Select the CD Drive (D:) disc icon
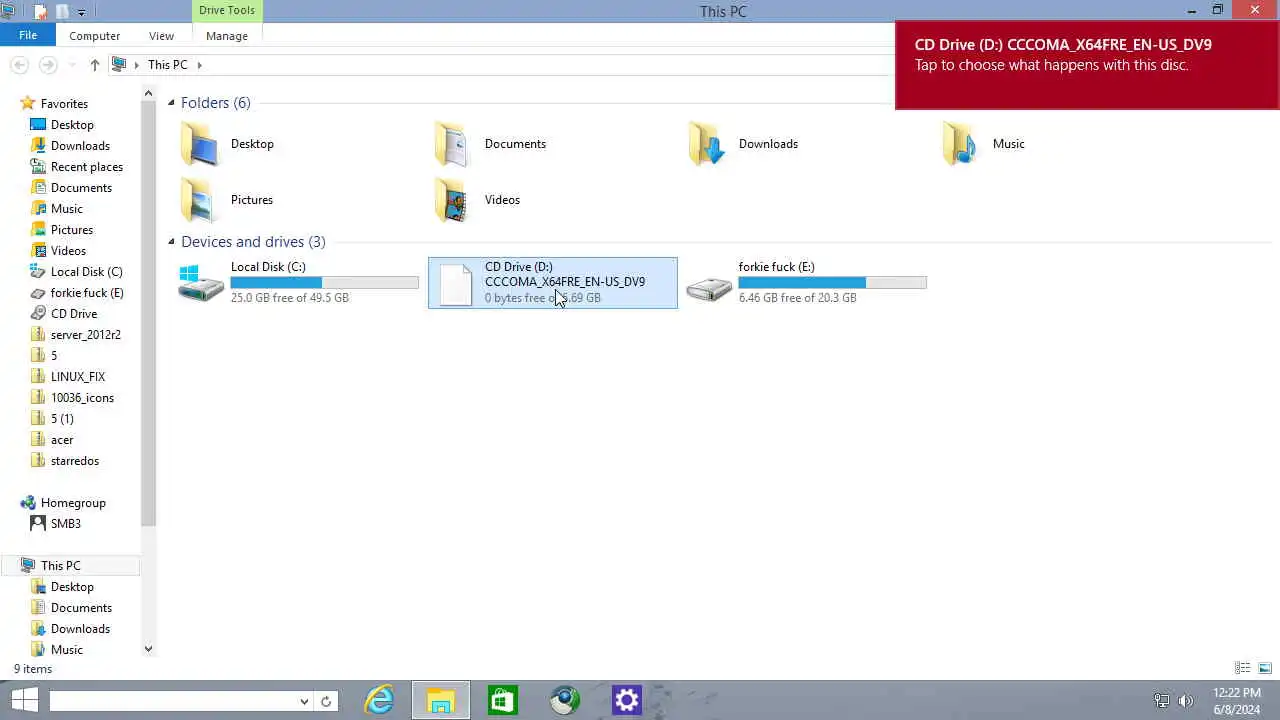This screenshot has width=1280, height=720. [455, 284]
